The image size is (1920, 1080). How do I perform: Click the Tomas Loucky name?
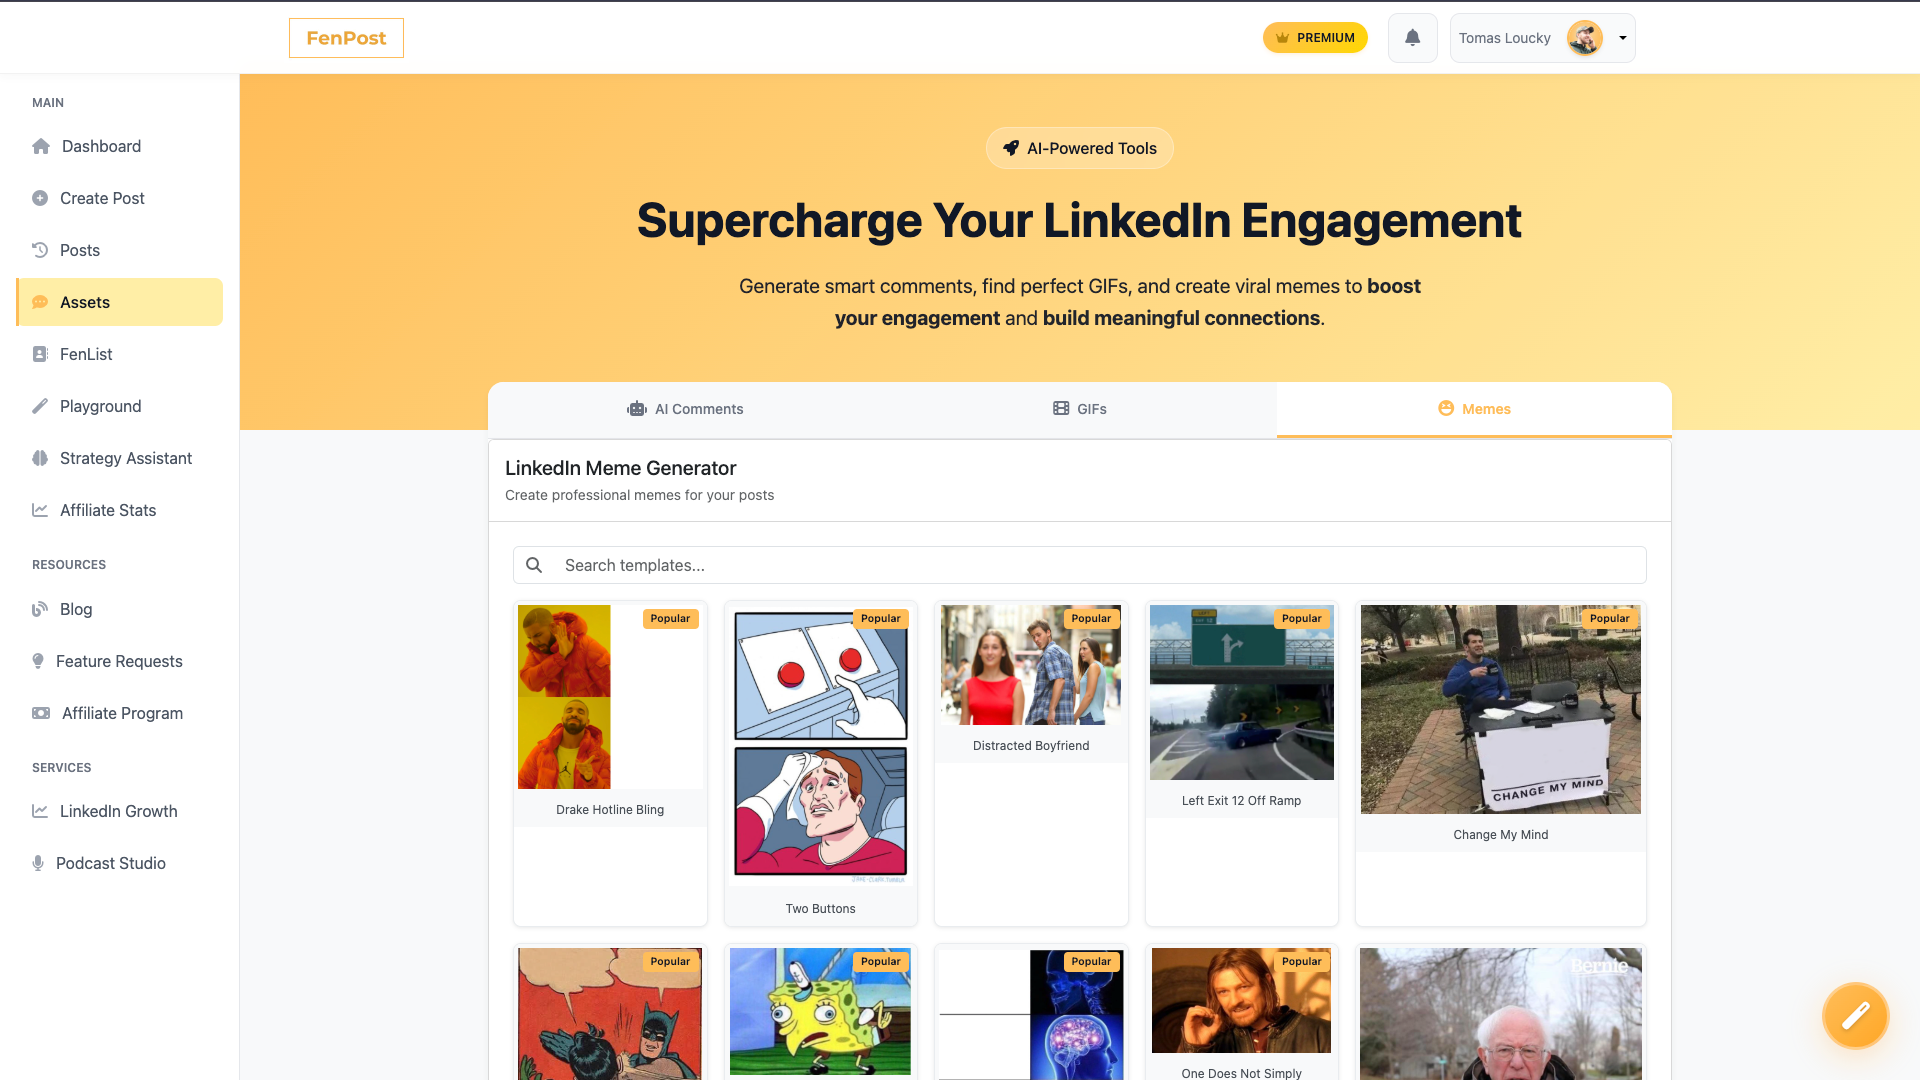(x=1504, y=38)
